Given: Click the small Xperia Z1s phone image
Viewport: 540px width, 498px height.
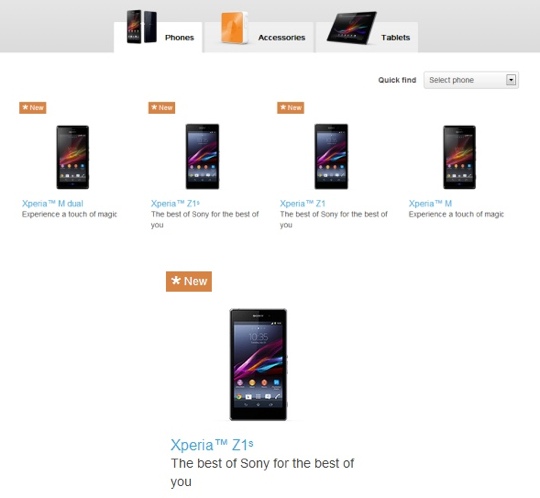Looking at the screenshot, I should click(x=202, y=156).
